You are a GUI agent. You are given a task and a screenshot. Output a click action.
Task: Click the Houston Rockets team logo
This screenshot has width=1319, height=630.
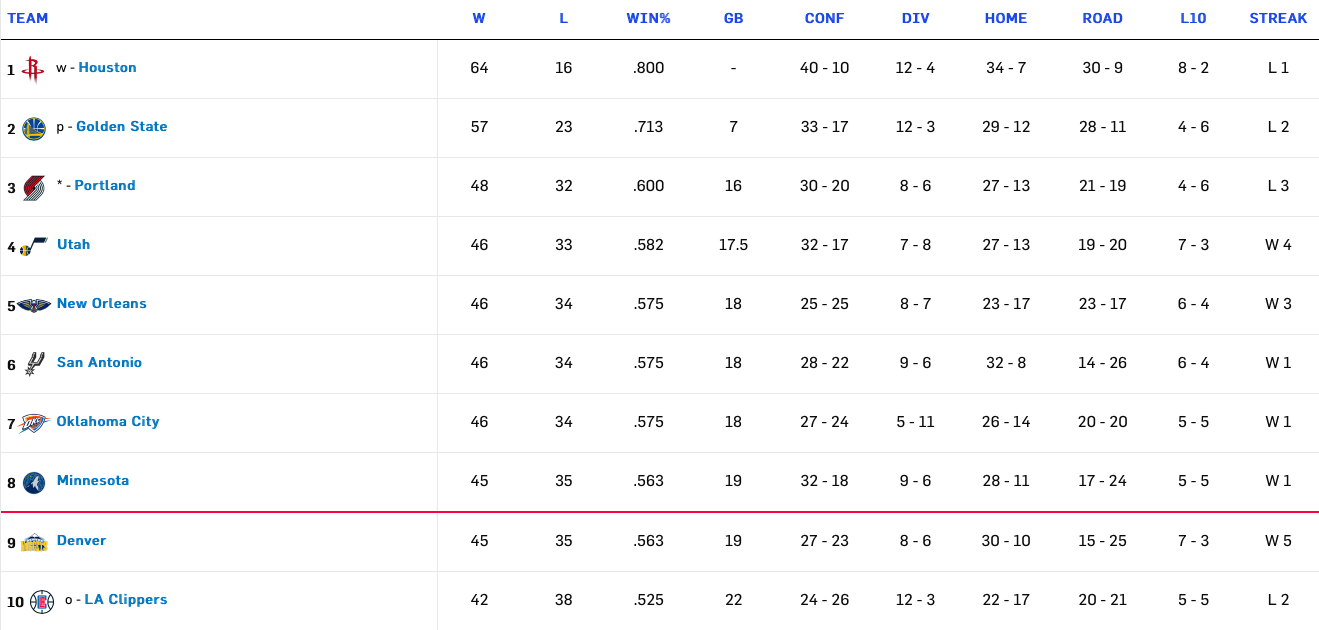point(33,69)
